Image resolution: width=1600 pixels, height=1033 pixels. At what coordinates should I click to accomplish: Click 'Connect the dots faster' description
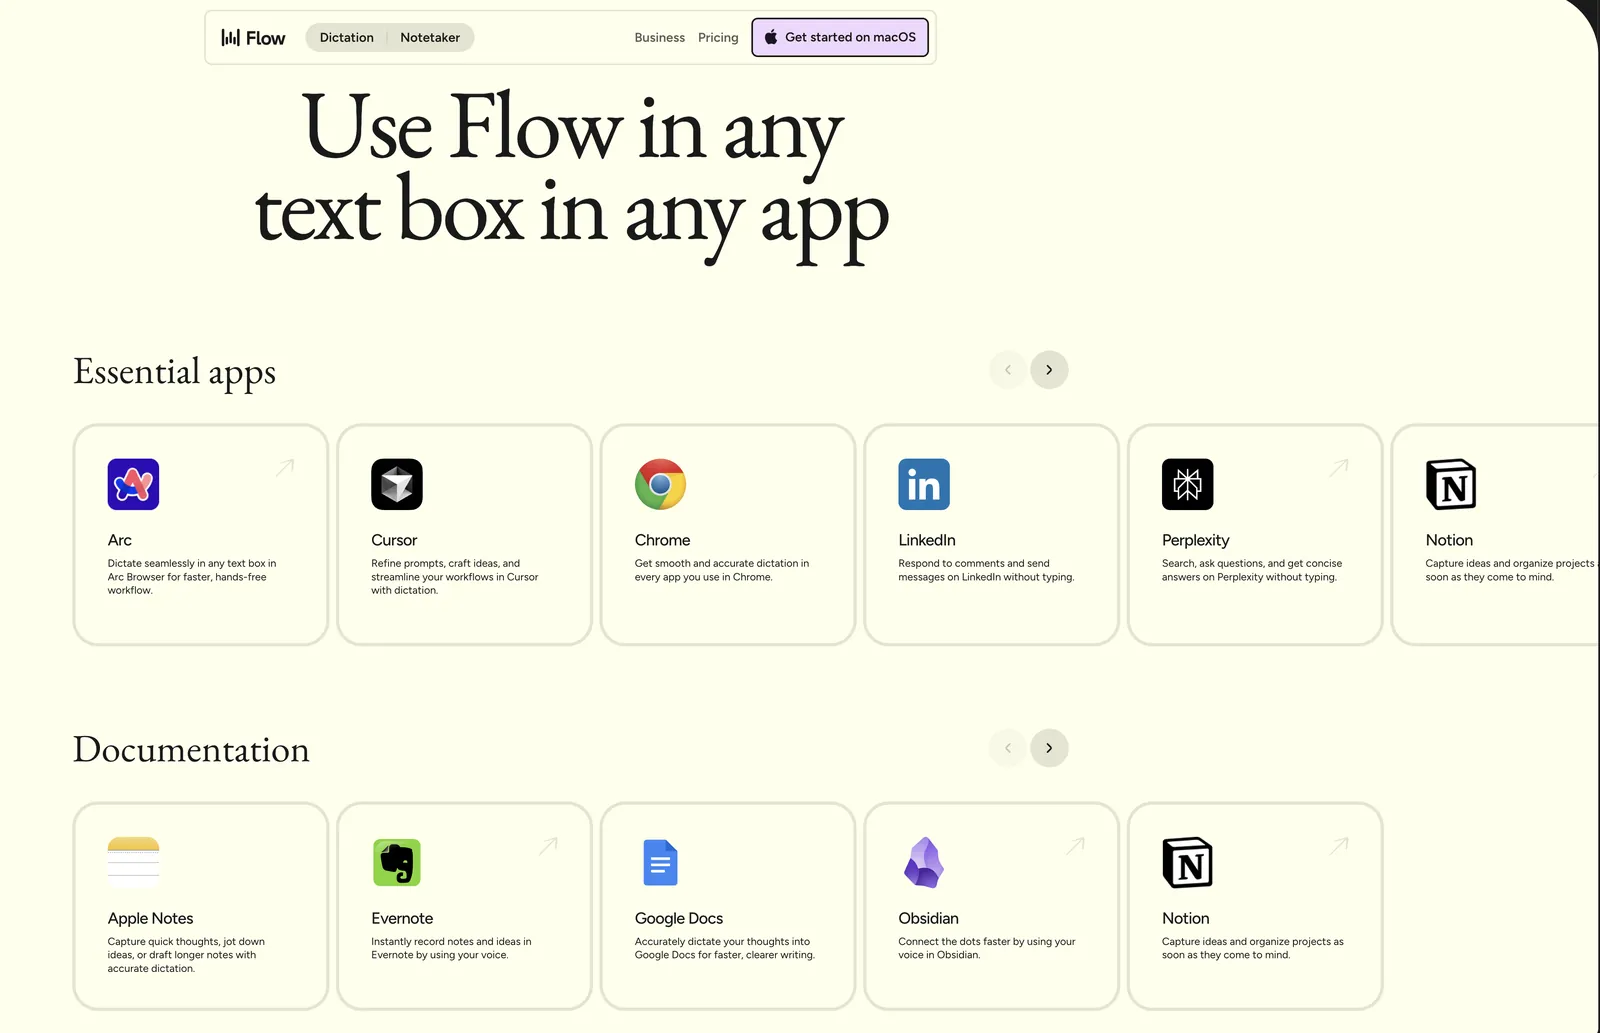pos(987,948)
